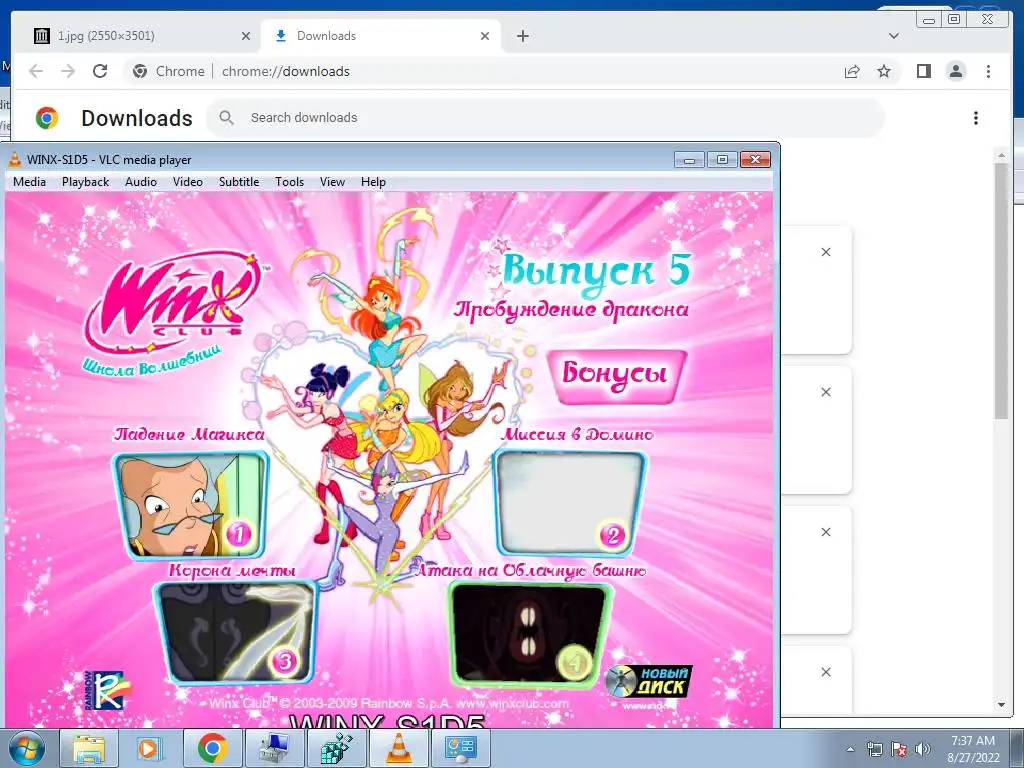Open VLC Audio menu
1024x768 pixels.
[x=140, y=182]
